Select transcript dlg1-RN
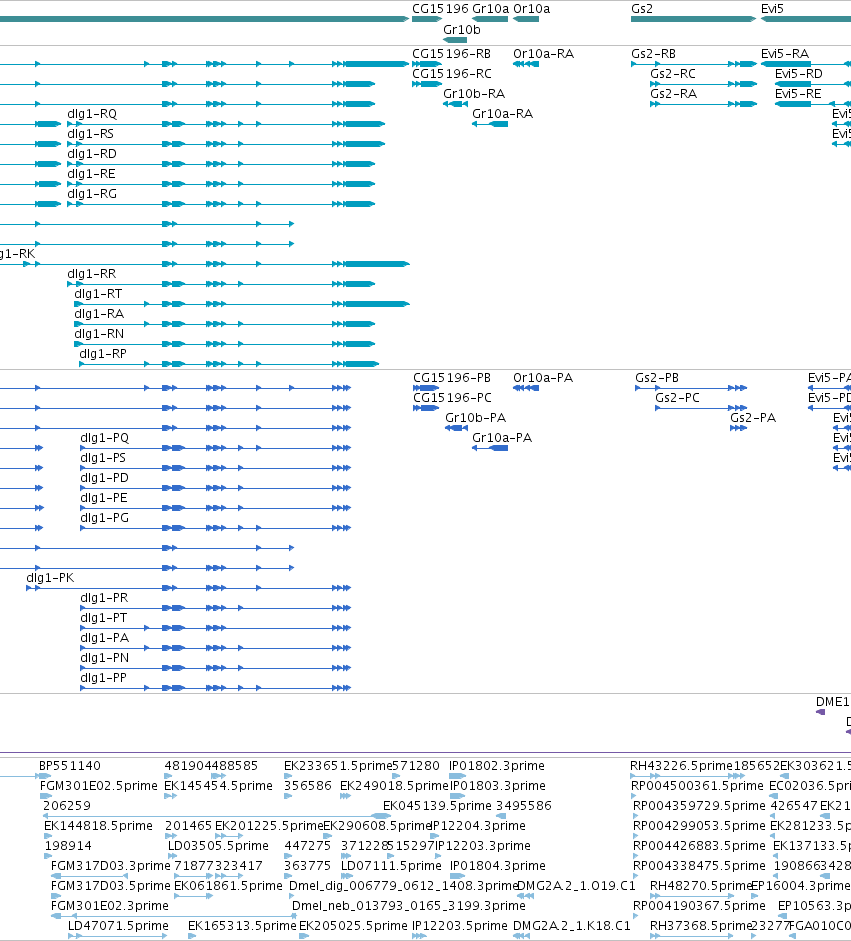 pos(99,334)
